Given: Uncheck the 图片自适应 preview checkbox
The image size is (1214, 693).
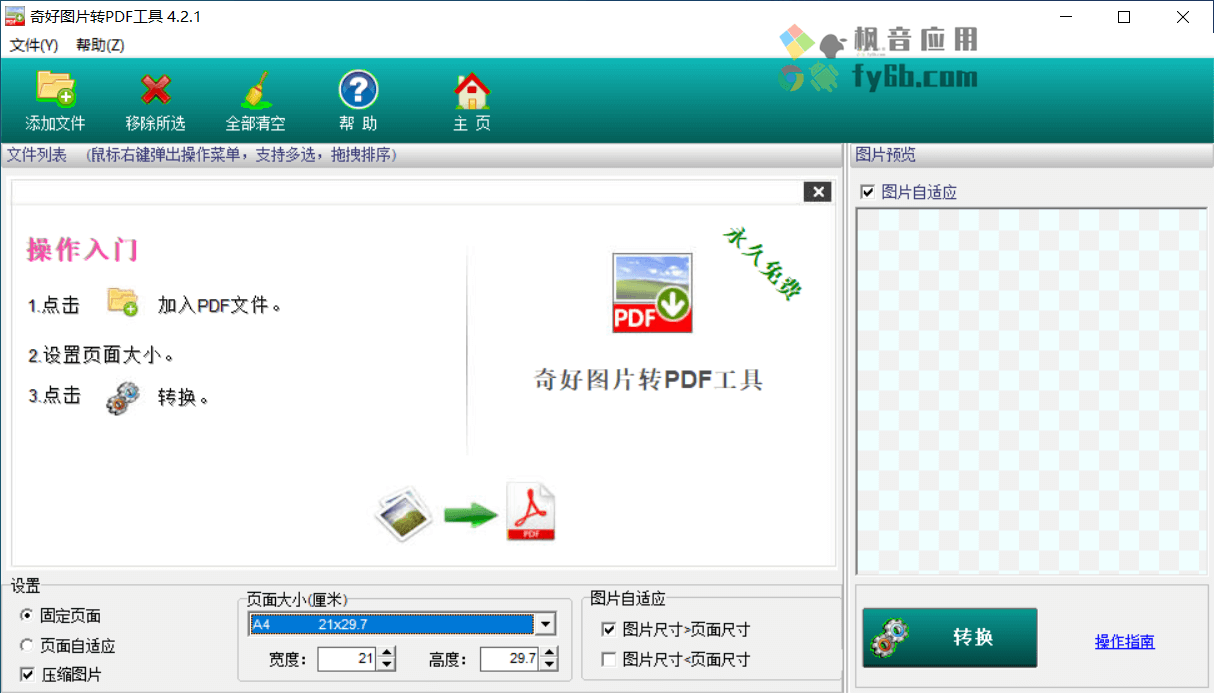Looking at the screenshot, I should tap(867, 192).
